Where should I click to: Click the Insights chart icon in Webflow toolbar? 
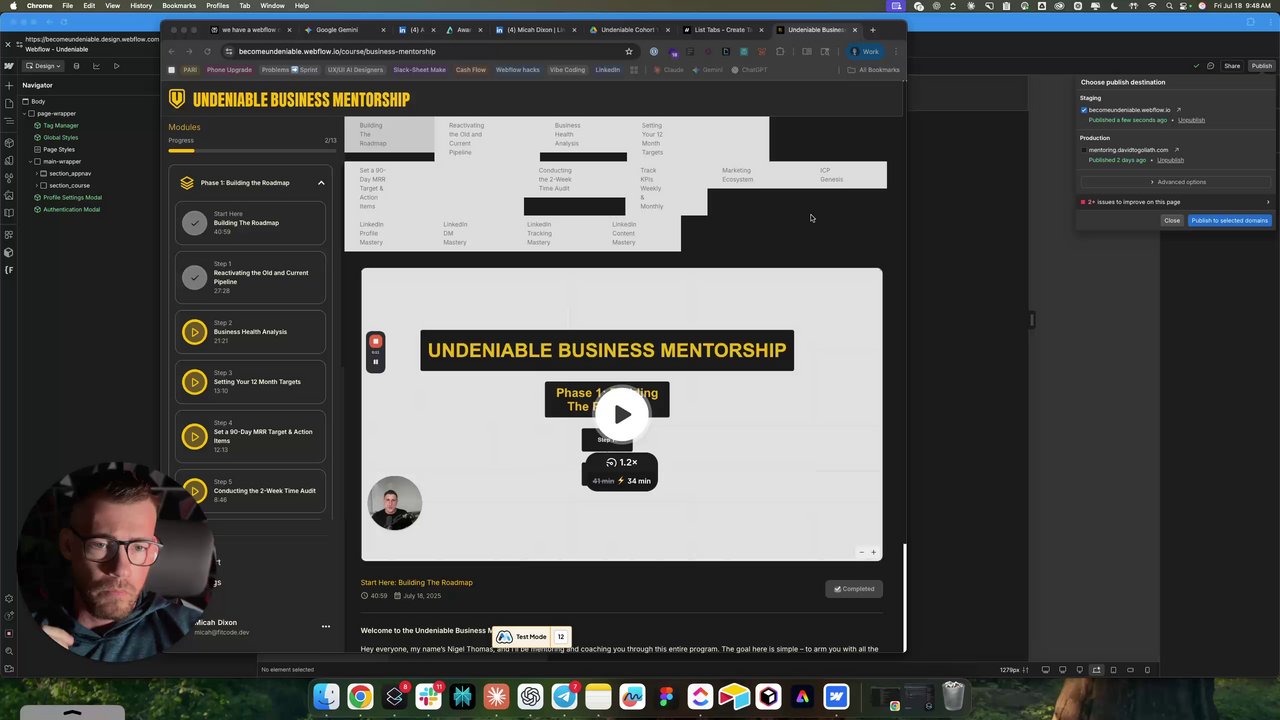(96, 66)
